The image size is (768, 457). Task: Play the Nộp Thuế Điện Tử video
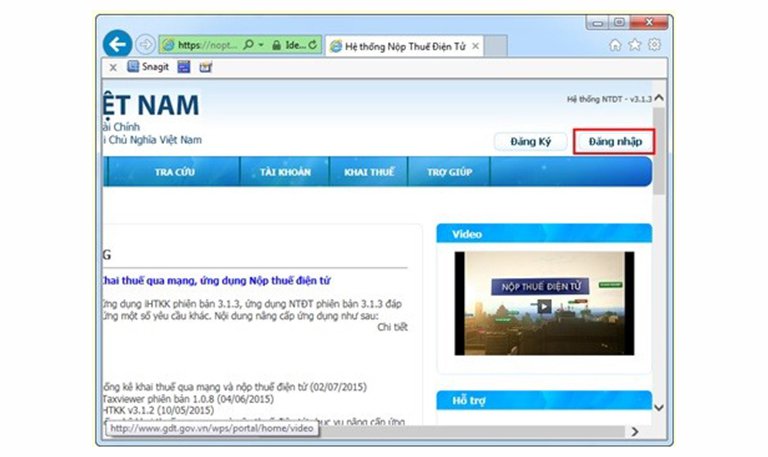pos(544,307)
